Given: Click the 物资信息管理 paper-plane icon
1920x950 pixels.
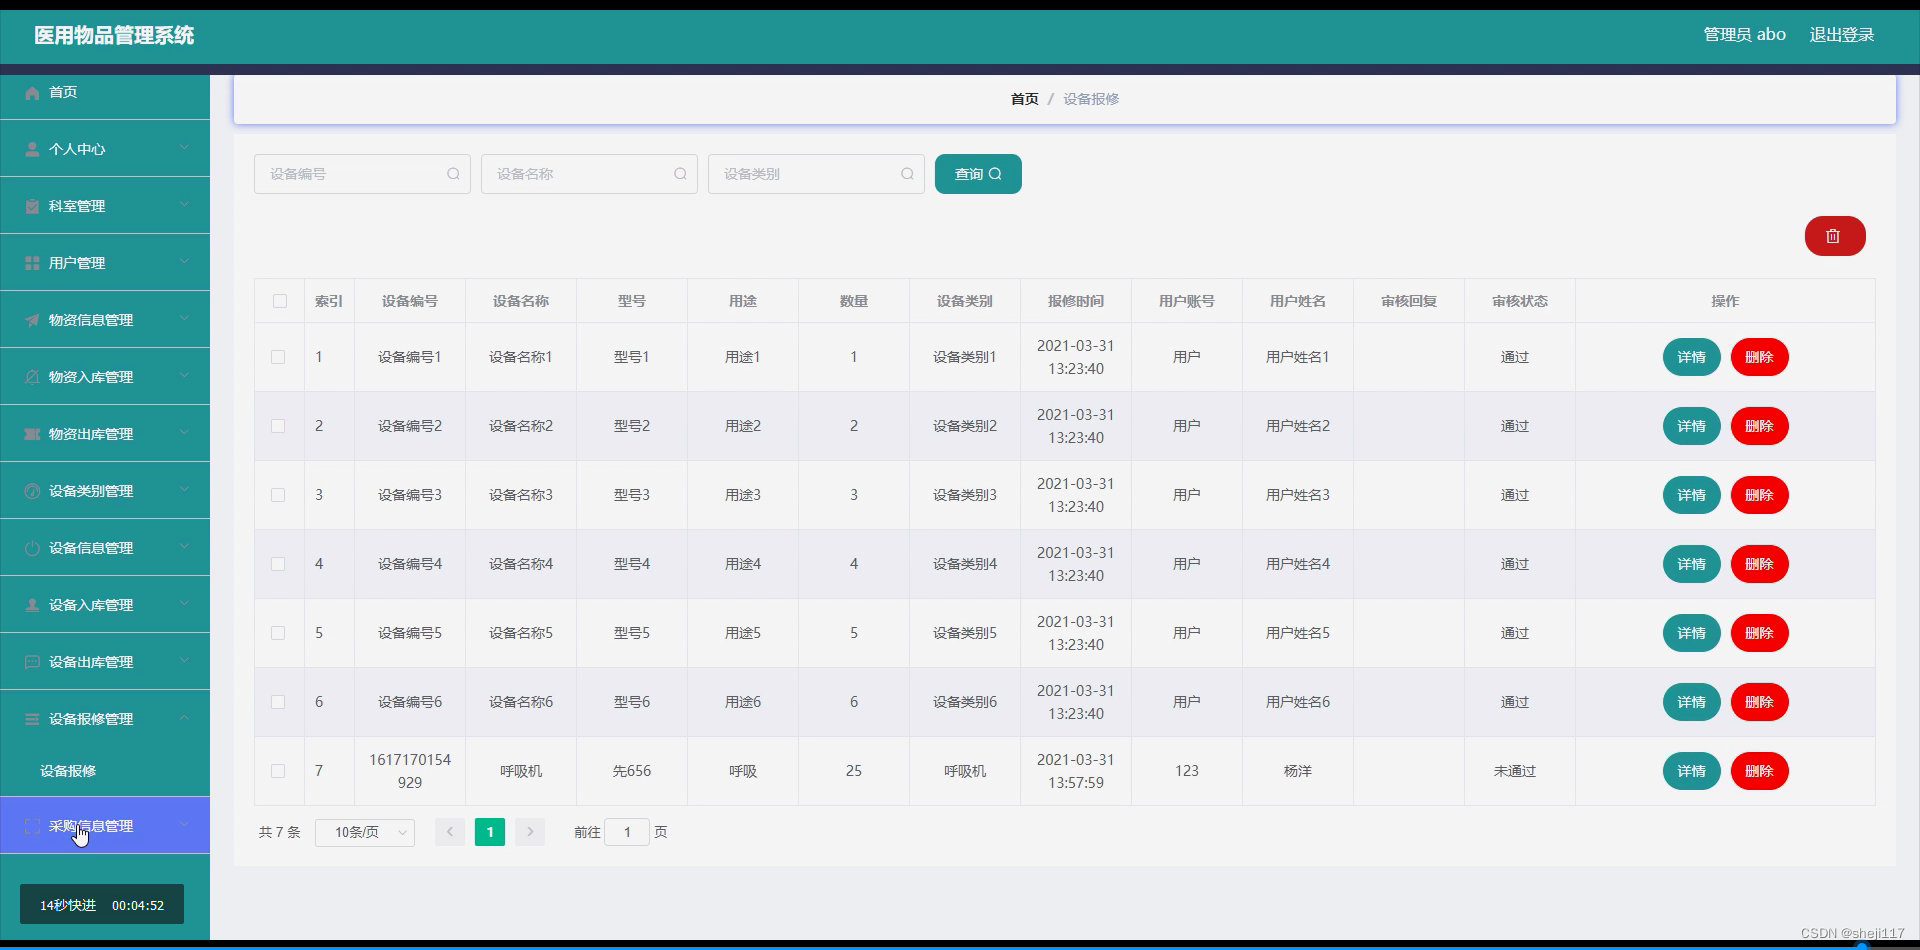Looking at the screenshot, I should pos(31,319).
